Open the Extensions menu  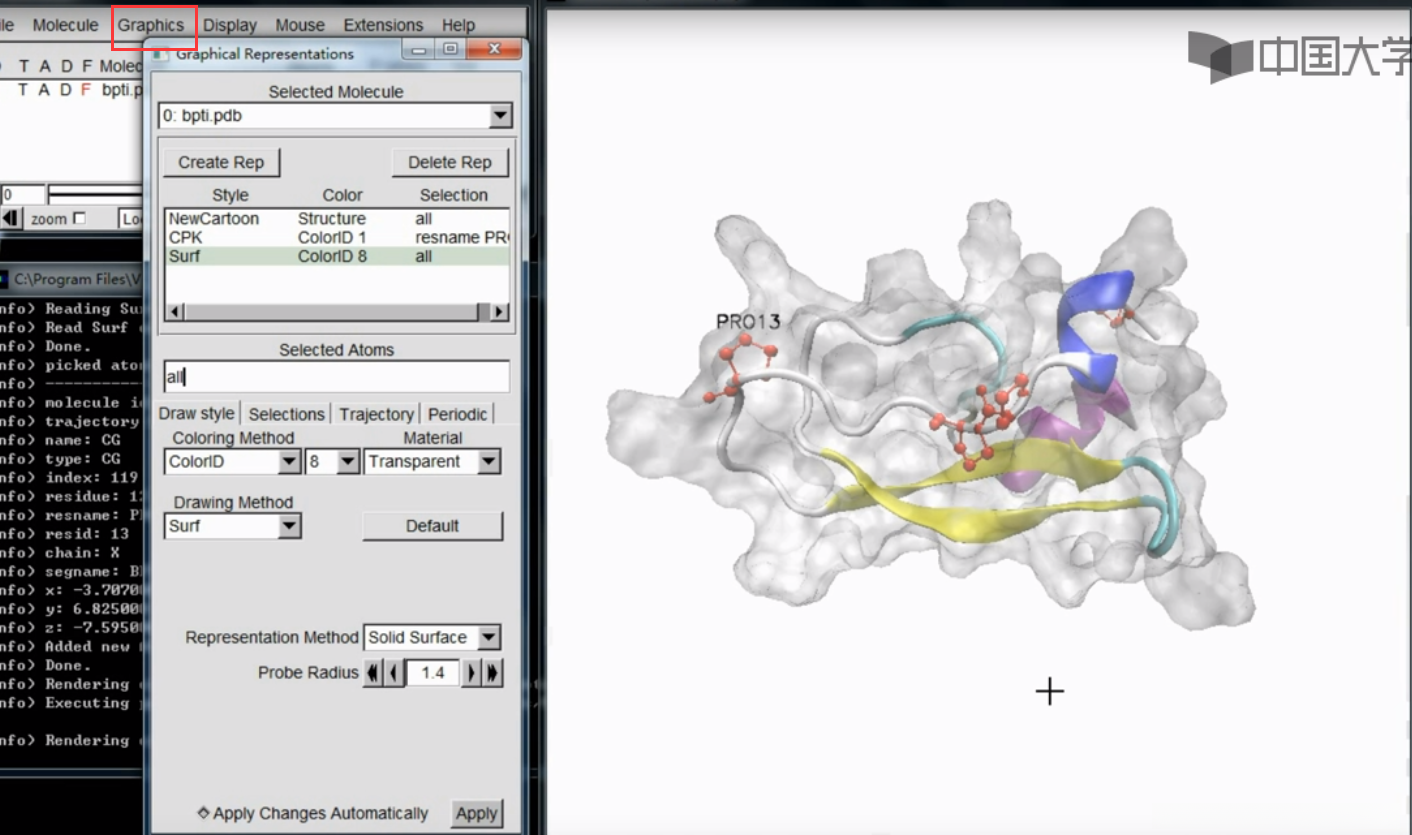(383, 25)
